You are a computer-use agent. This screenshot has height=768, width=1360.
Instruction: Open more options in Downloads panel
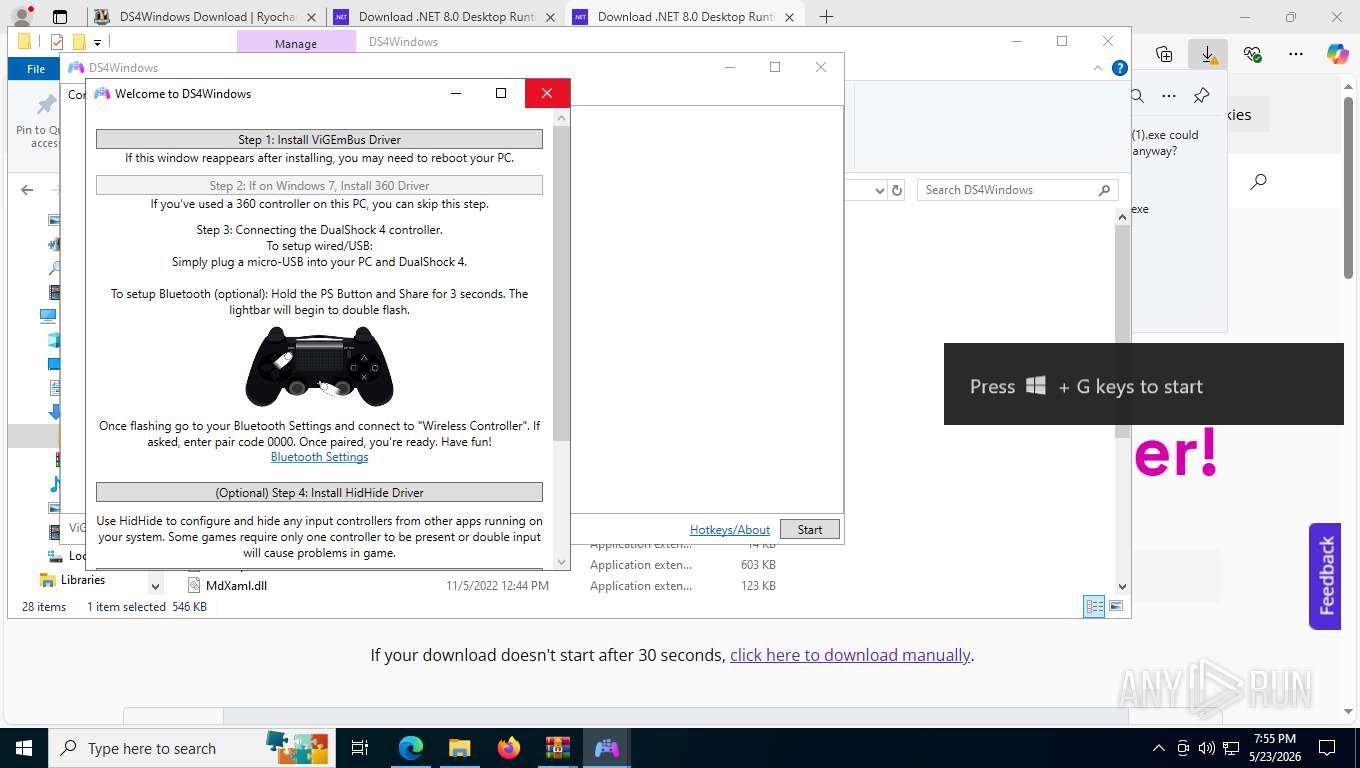coord(1169,96)
